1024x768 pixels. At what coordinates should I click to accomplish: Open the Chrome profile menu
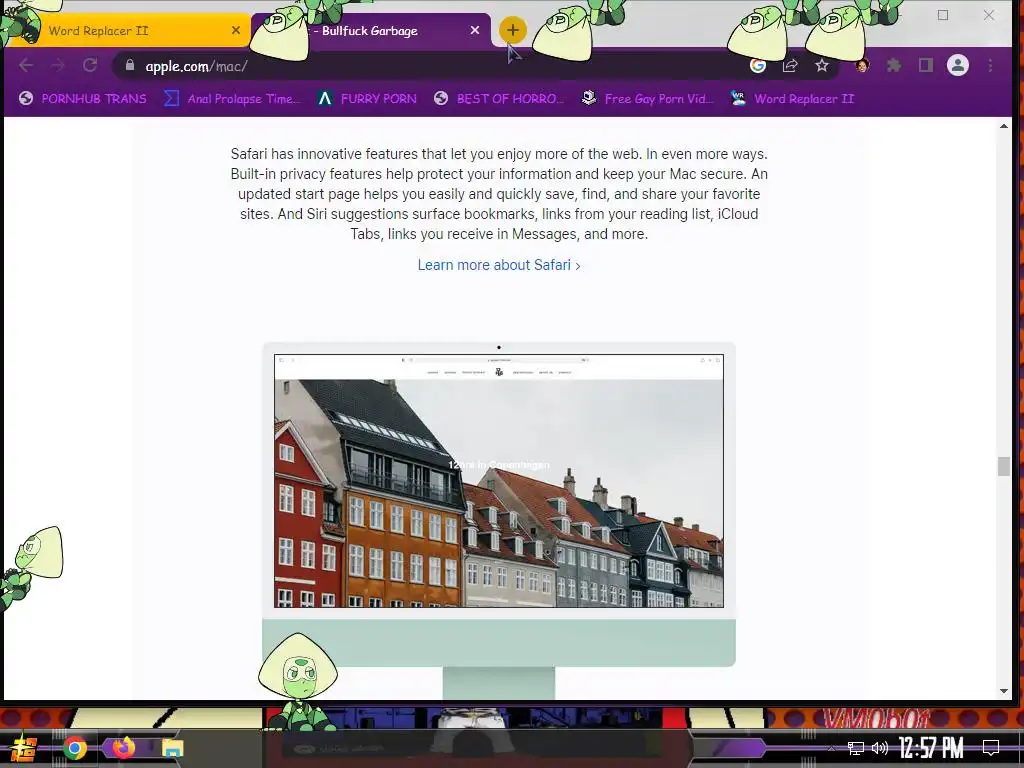tap(957, 65)
